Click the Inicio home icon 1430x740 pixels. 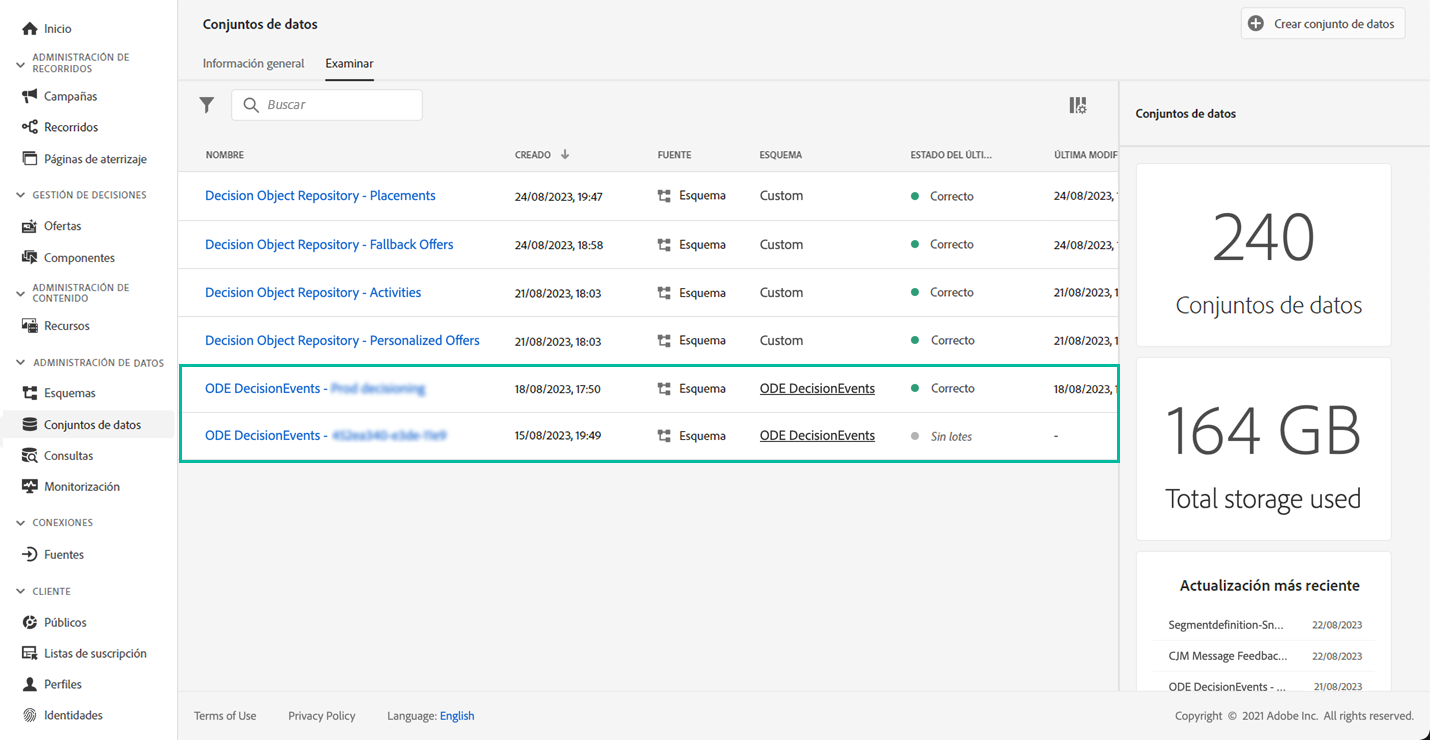point(30,29)
